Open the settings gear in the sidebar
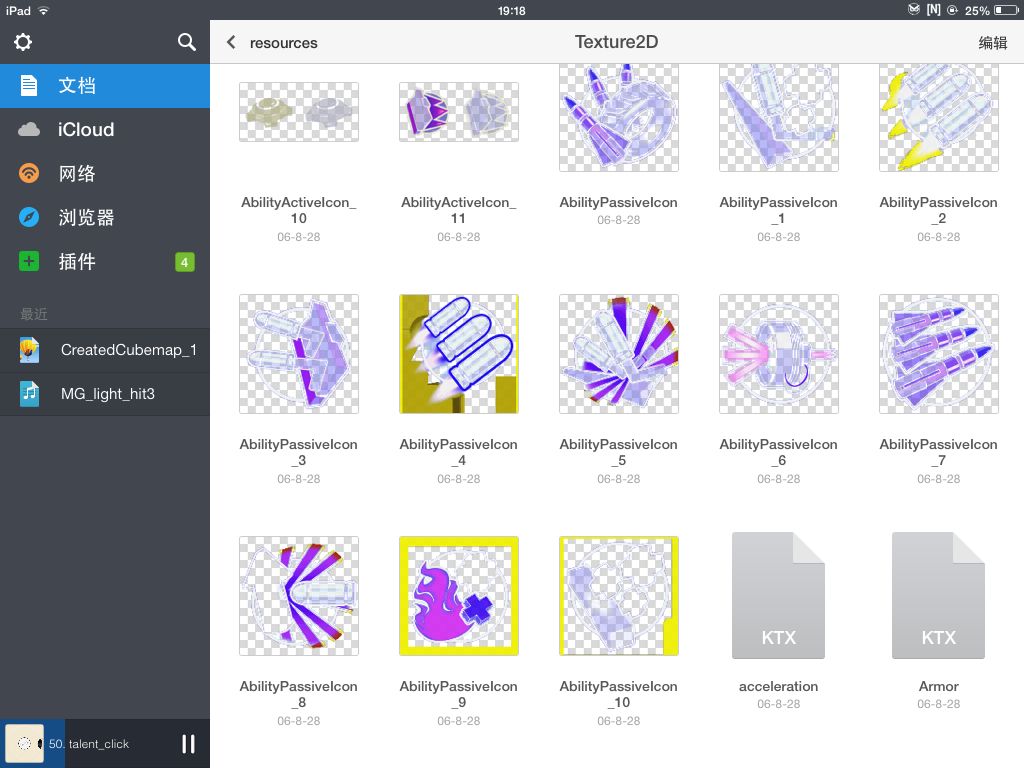Image resolution: width=1024 pixels, height=768 pixels. pos(23,42)
